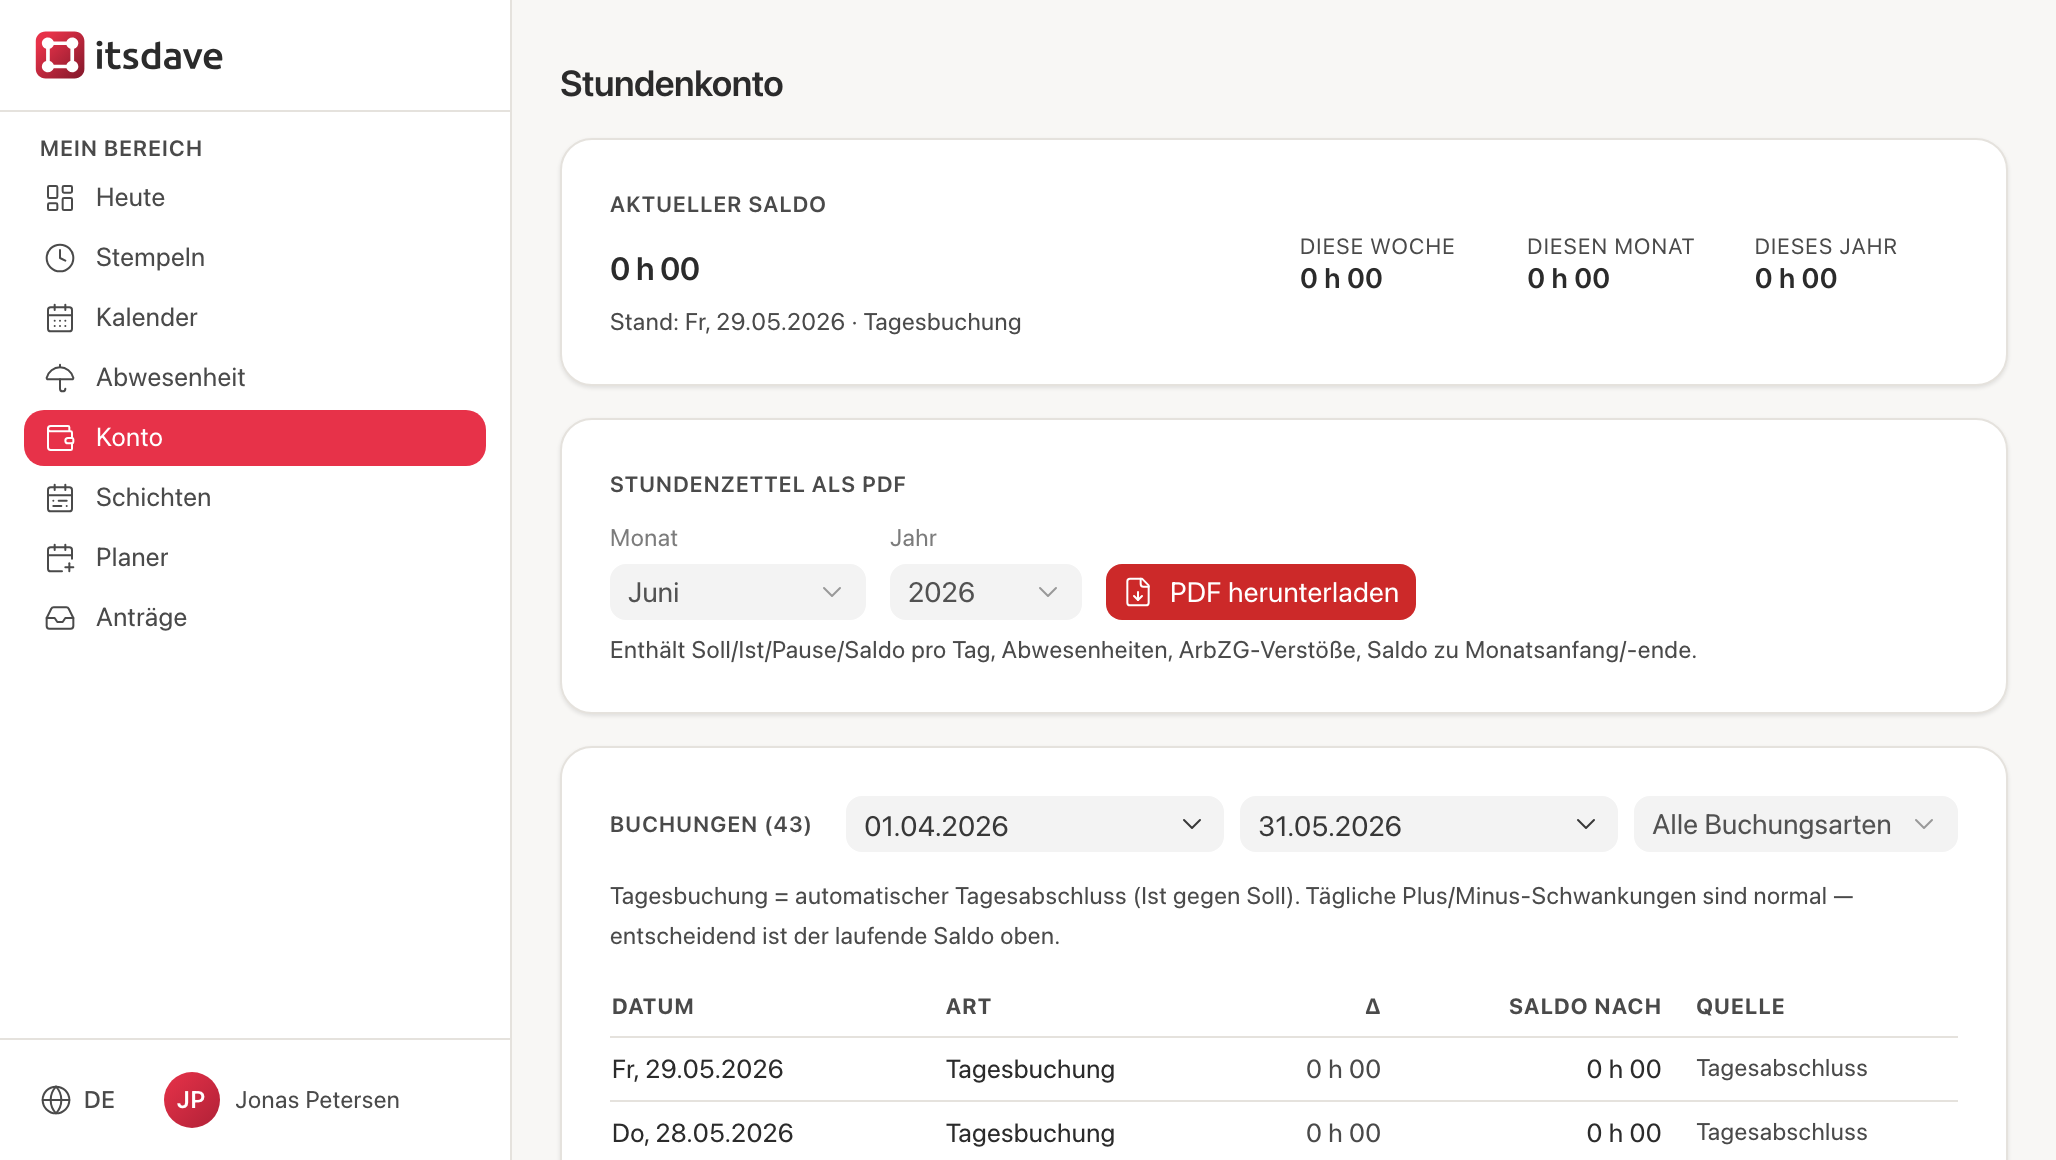This screenshot has width=2056, height=1160.
Task: Click the SALDO NACH column header
Action: coord(1585,1007)
